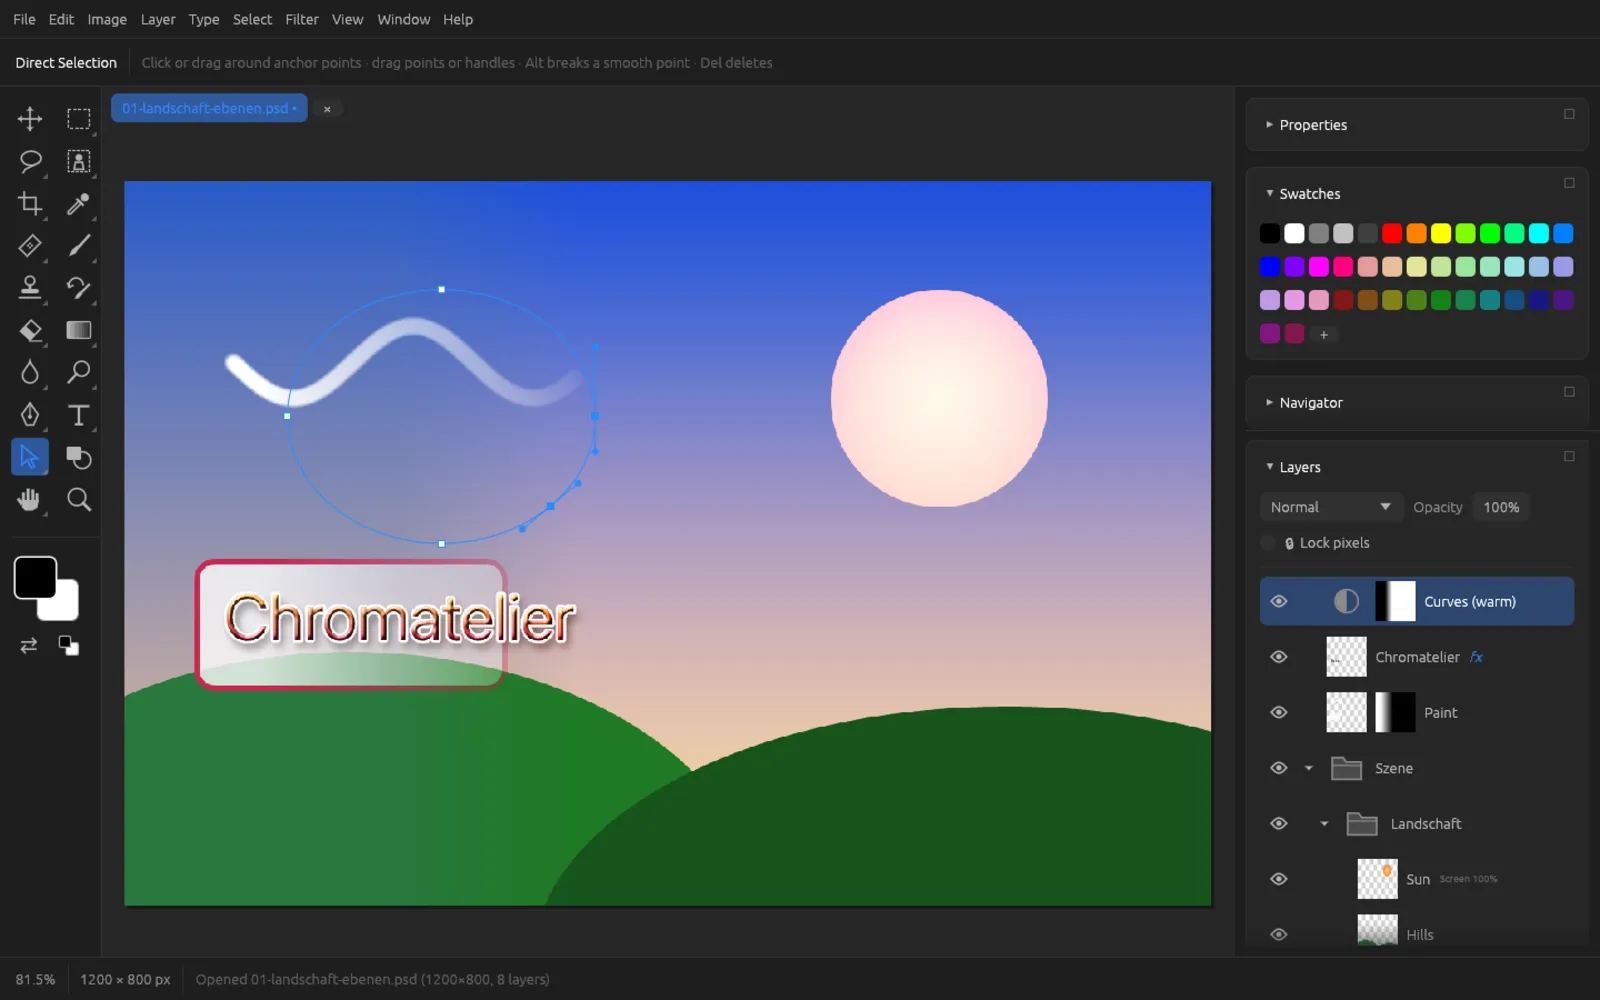Select the Hand tool
The height and width of the screenshot is (1000, 1600).
point(29,499)
